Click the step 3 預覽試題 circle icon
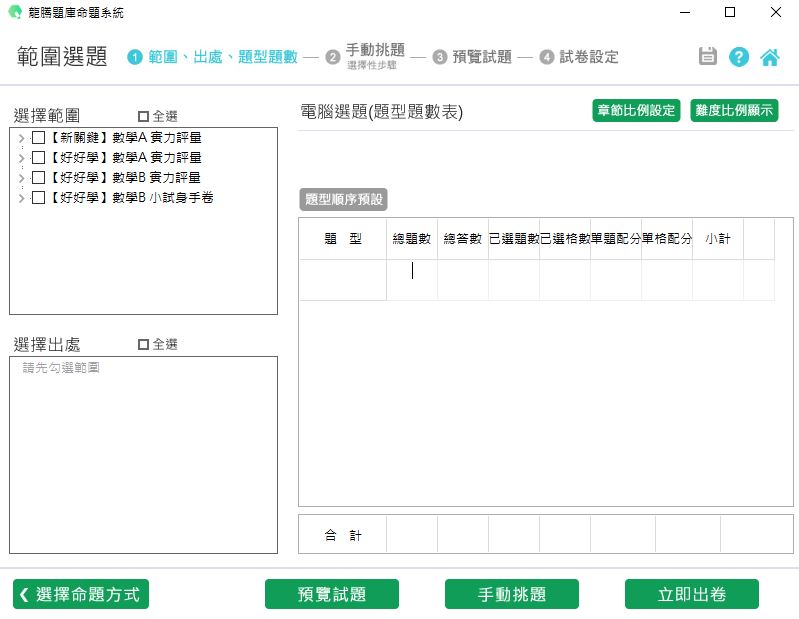This screenshot has width=799, height=619. pos(440,58)
